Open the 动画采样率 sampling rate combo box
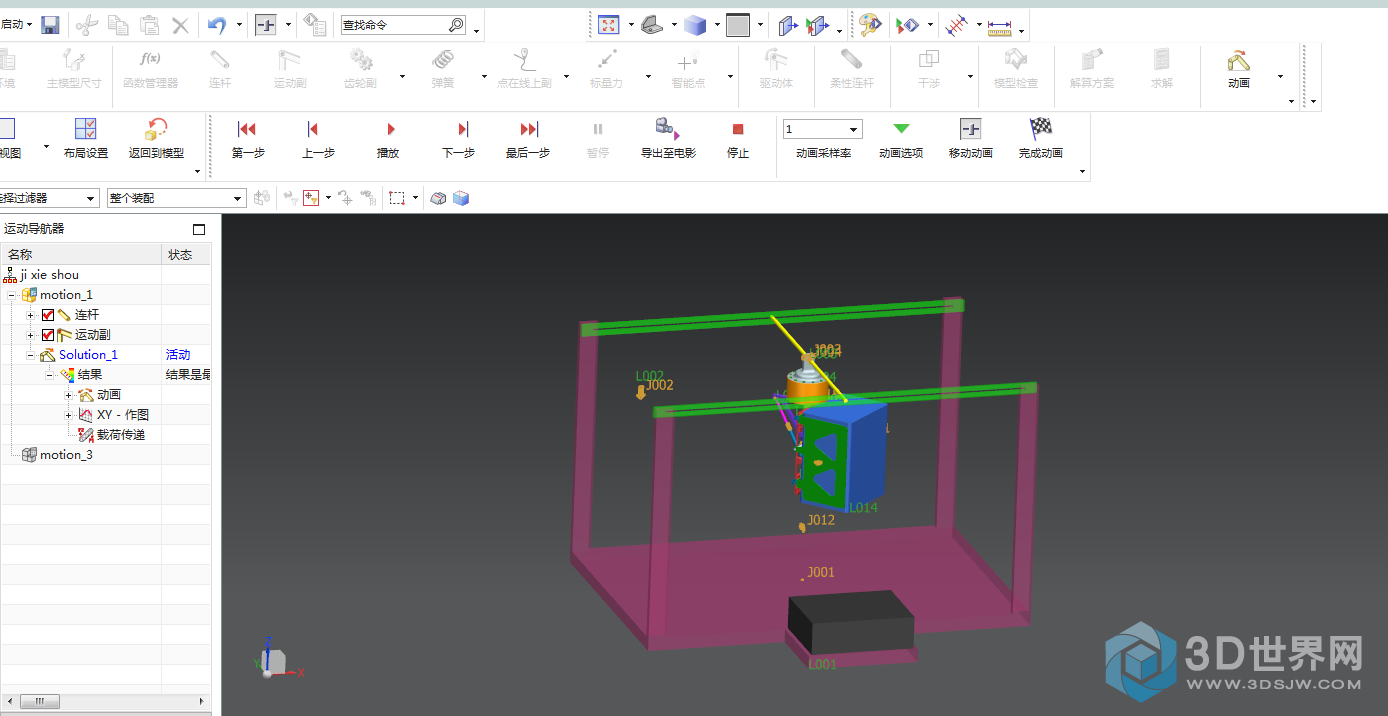This screenshot has height=716, width=1388. point(823,130)
